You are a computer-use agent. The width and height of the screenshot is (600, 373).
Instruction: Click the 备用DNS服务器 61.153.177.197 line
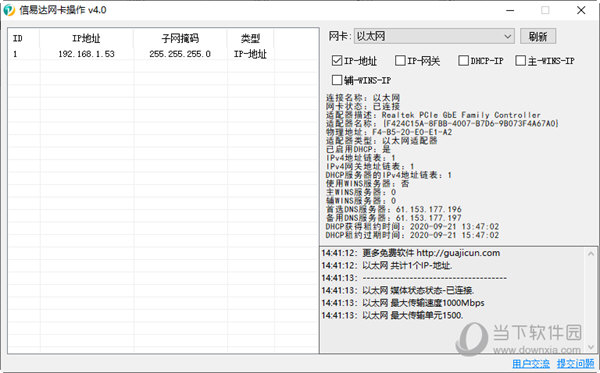click(x=393, y=218)
